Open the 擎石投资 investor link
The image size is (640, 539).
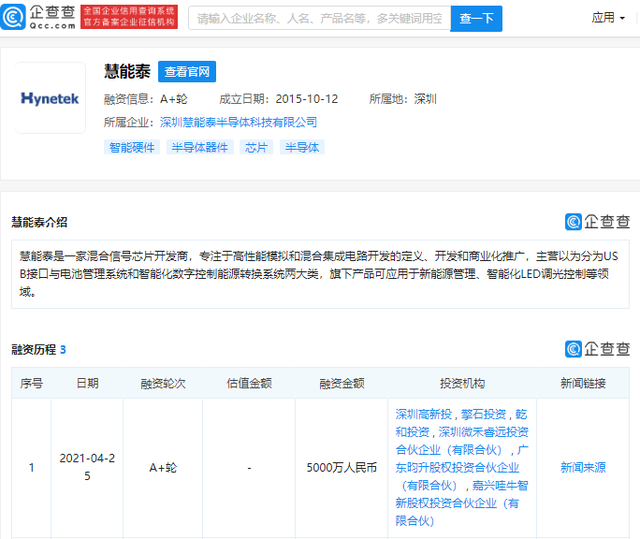click(x=484, y=414)
